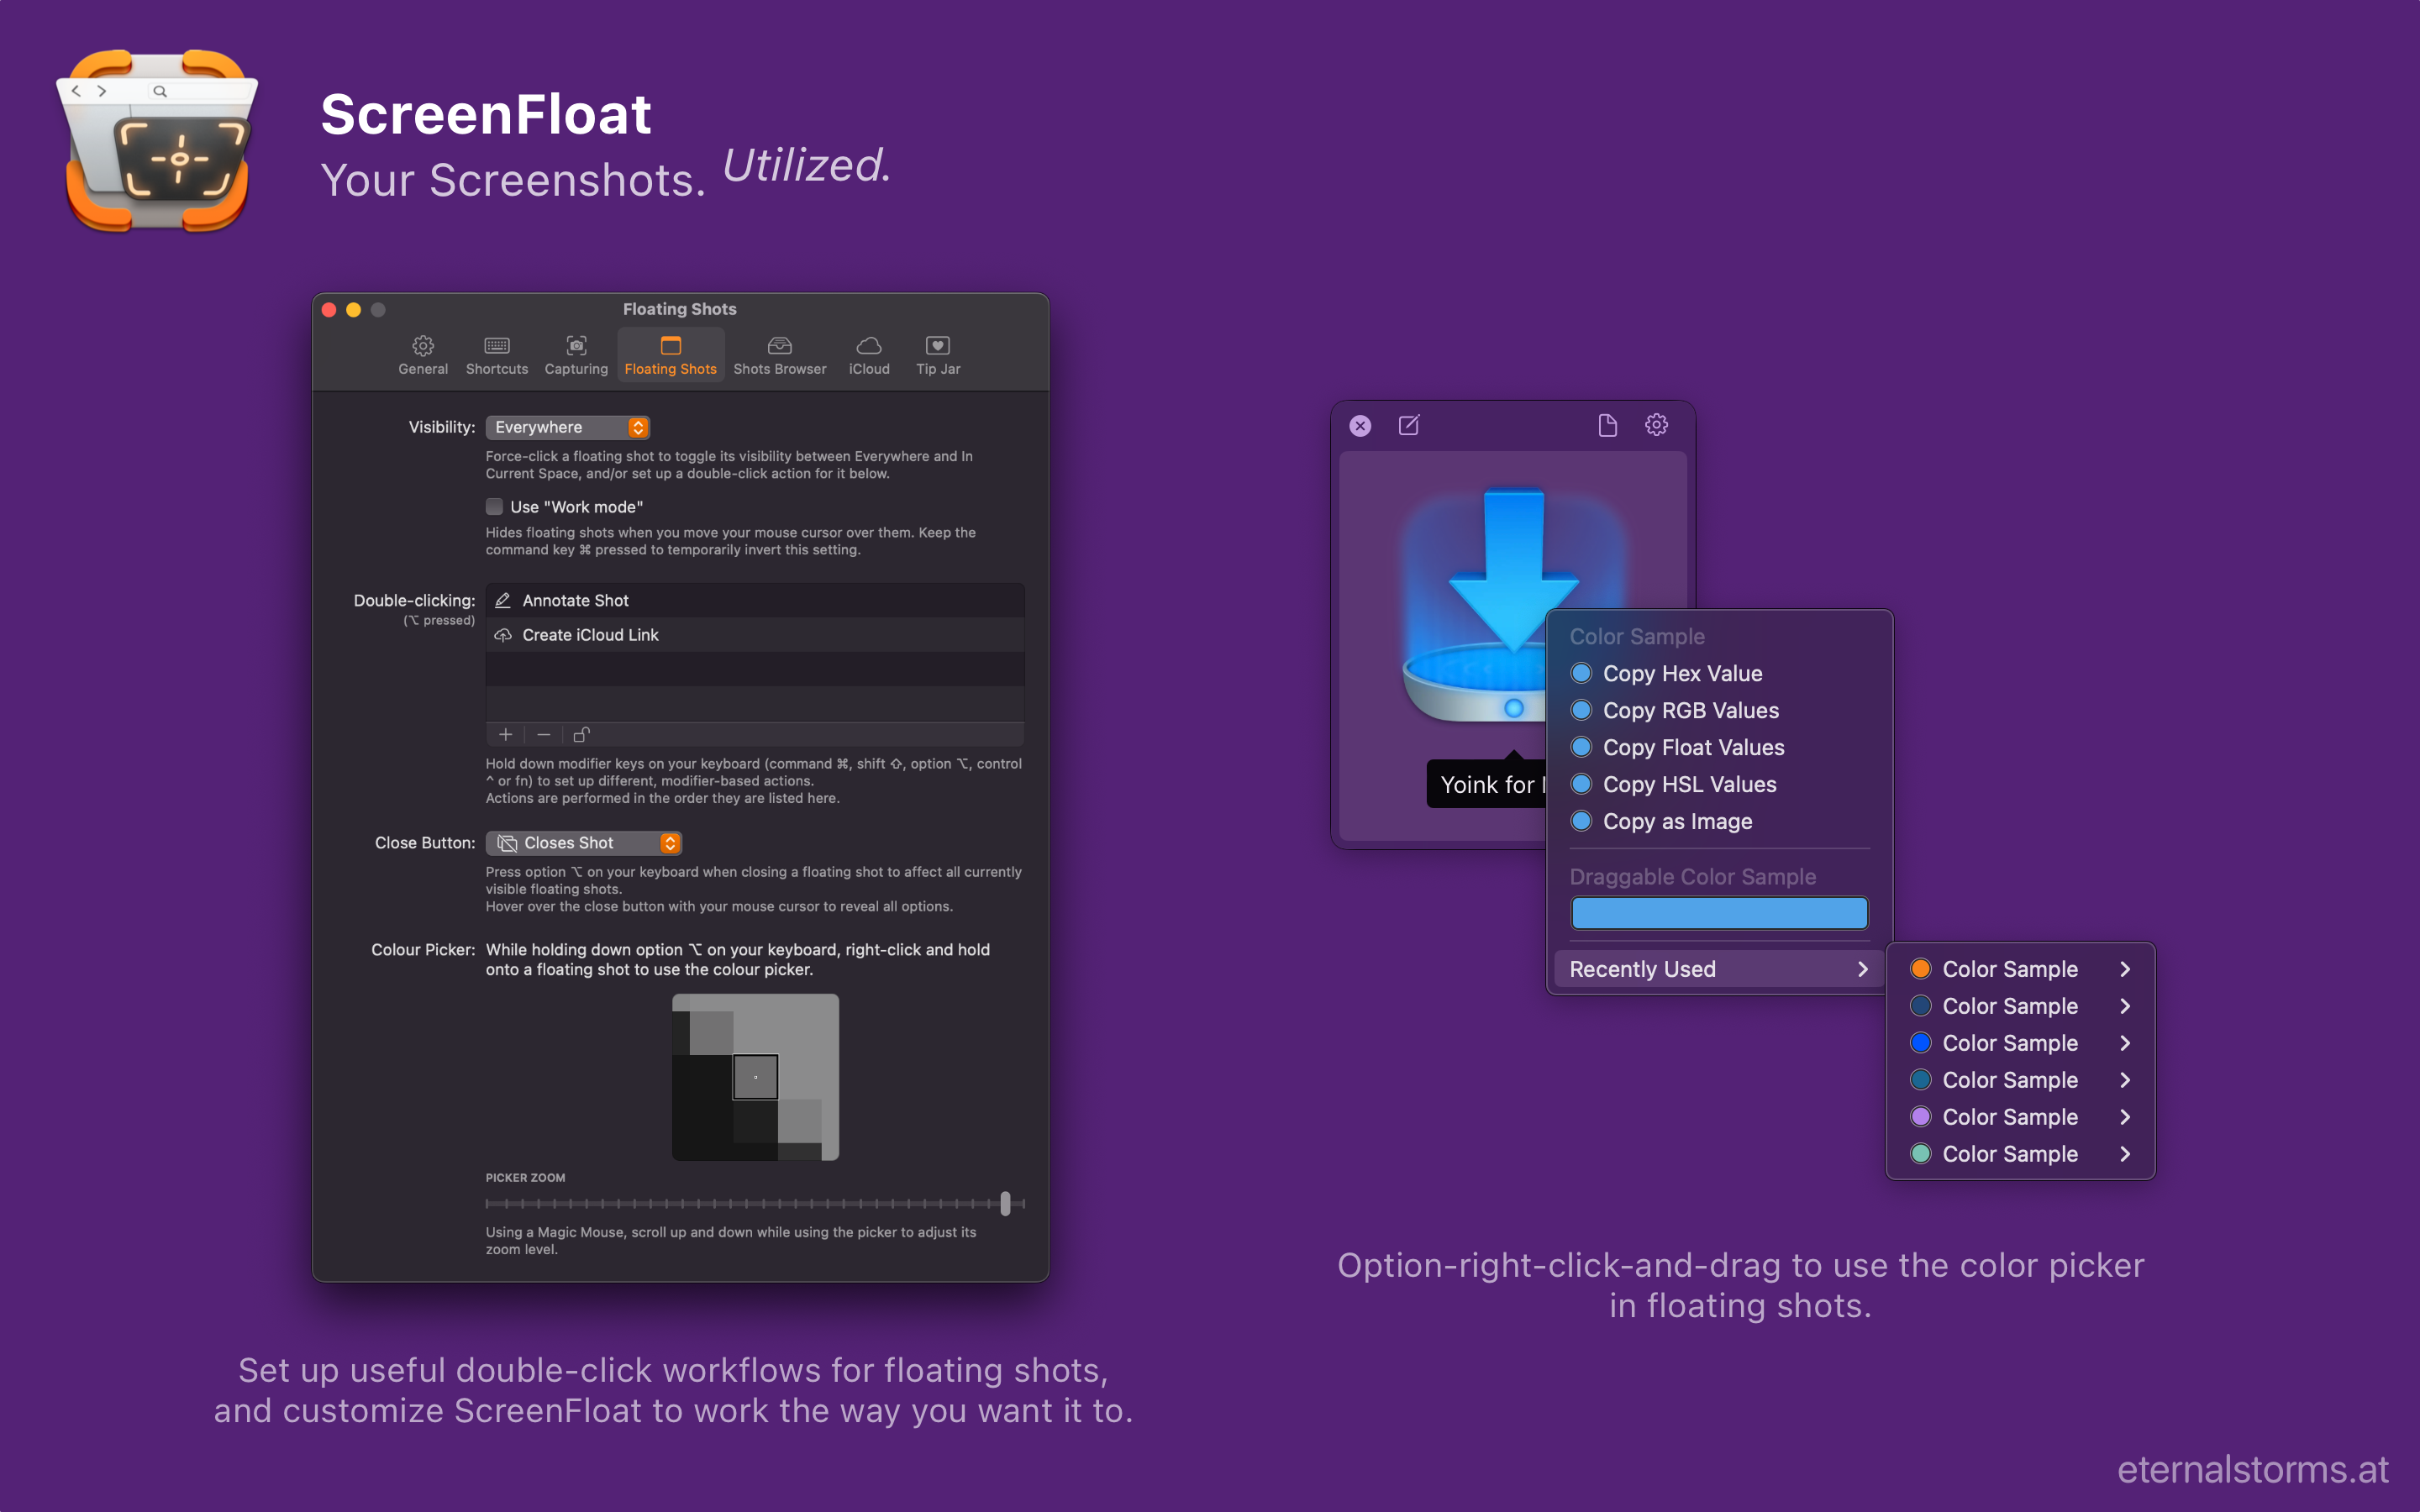Click the cloud icon beside Create iCloud Link
Viewport: 2420px width, 1512px height.
coord(503,635)
